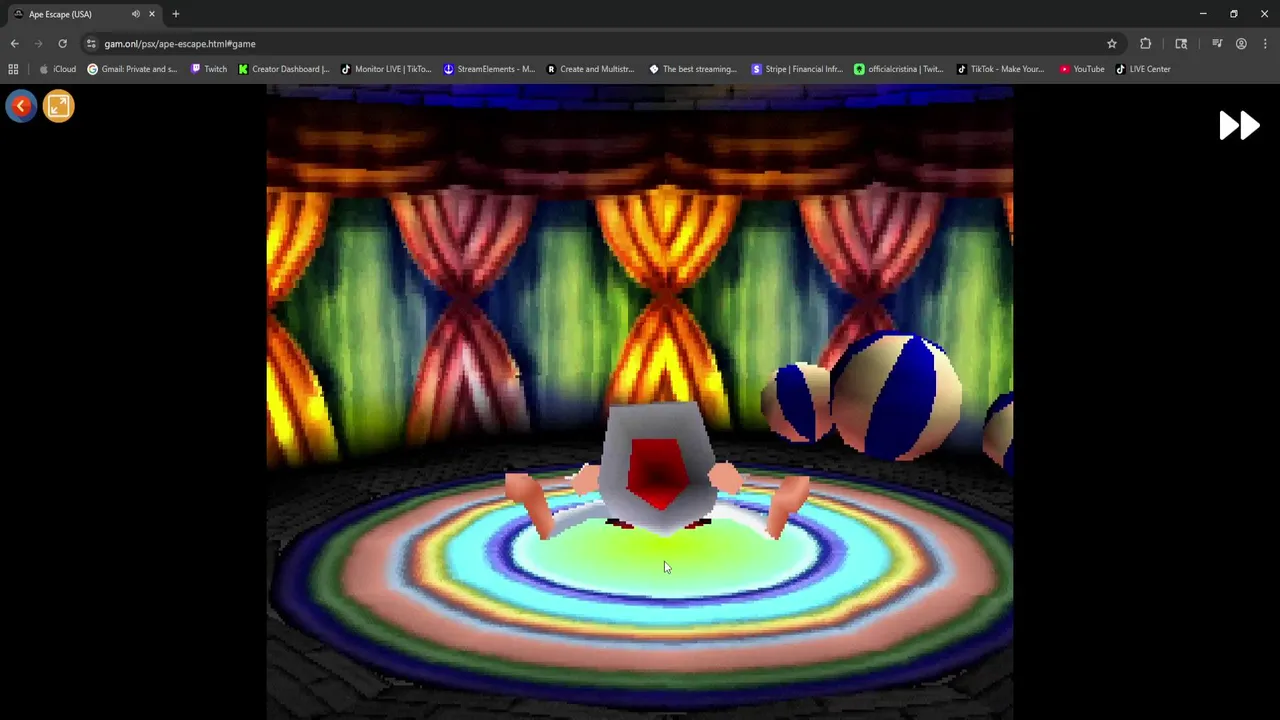
Task: Open the LIVE Center bookmark
Action: [1143, 69]
